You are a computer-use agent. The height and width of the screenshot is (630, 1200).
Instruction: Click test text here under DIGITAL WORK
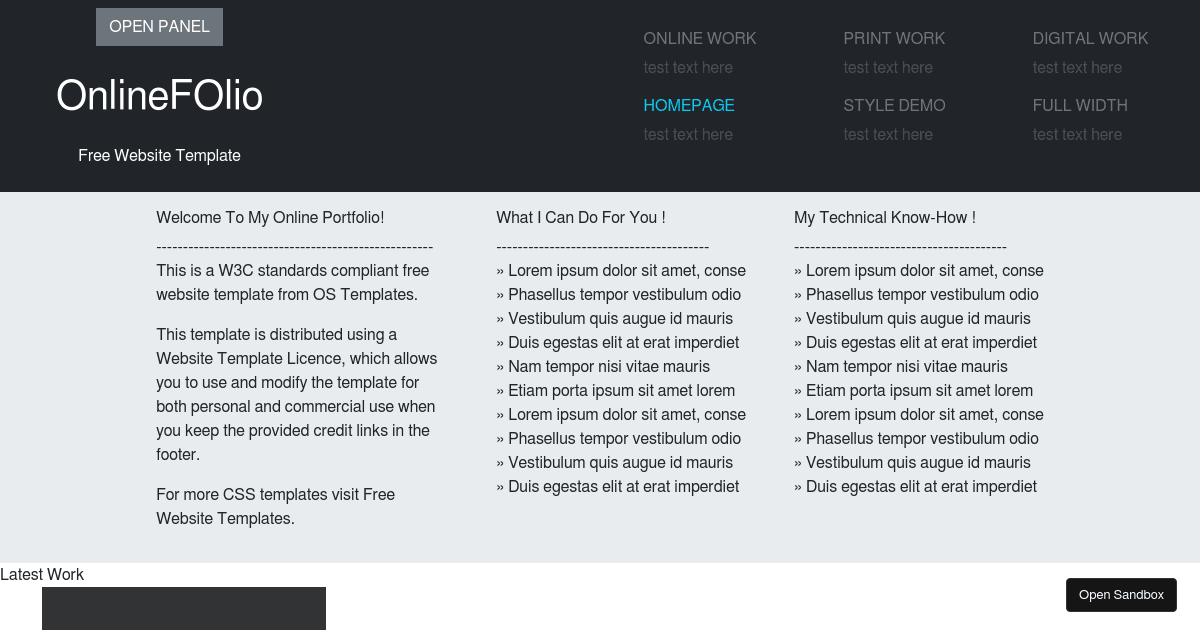[1077, 67]
